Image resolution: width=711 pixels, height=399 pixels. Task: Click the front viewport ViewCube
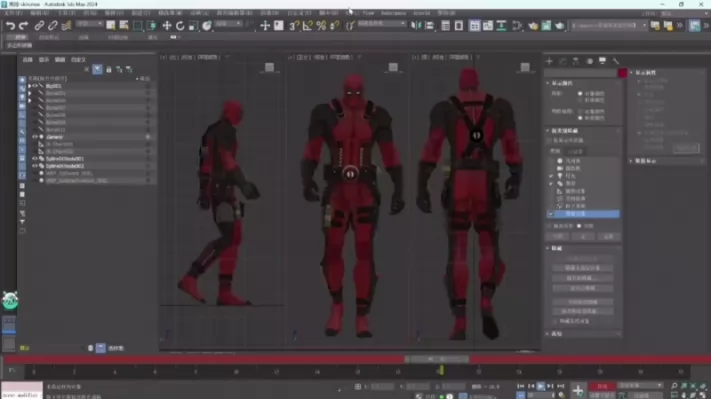[393, 68]
